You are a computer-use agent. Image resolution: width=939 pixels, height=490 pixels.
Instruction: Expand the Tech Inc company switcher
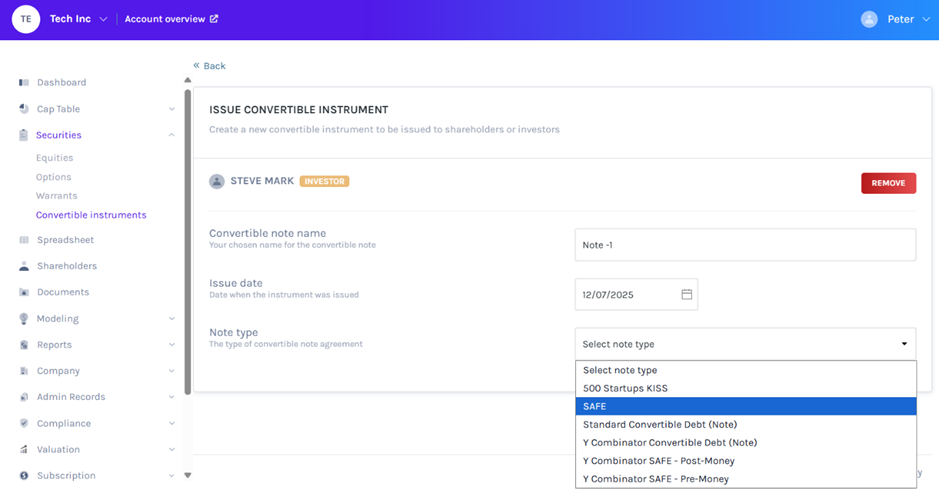[103, 19]
